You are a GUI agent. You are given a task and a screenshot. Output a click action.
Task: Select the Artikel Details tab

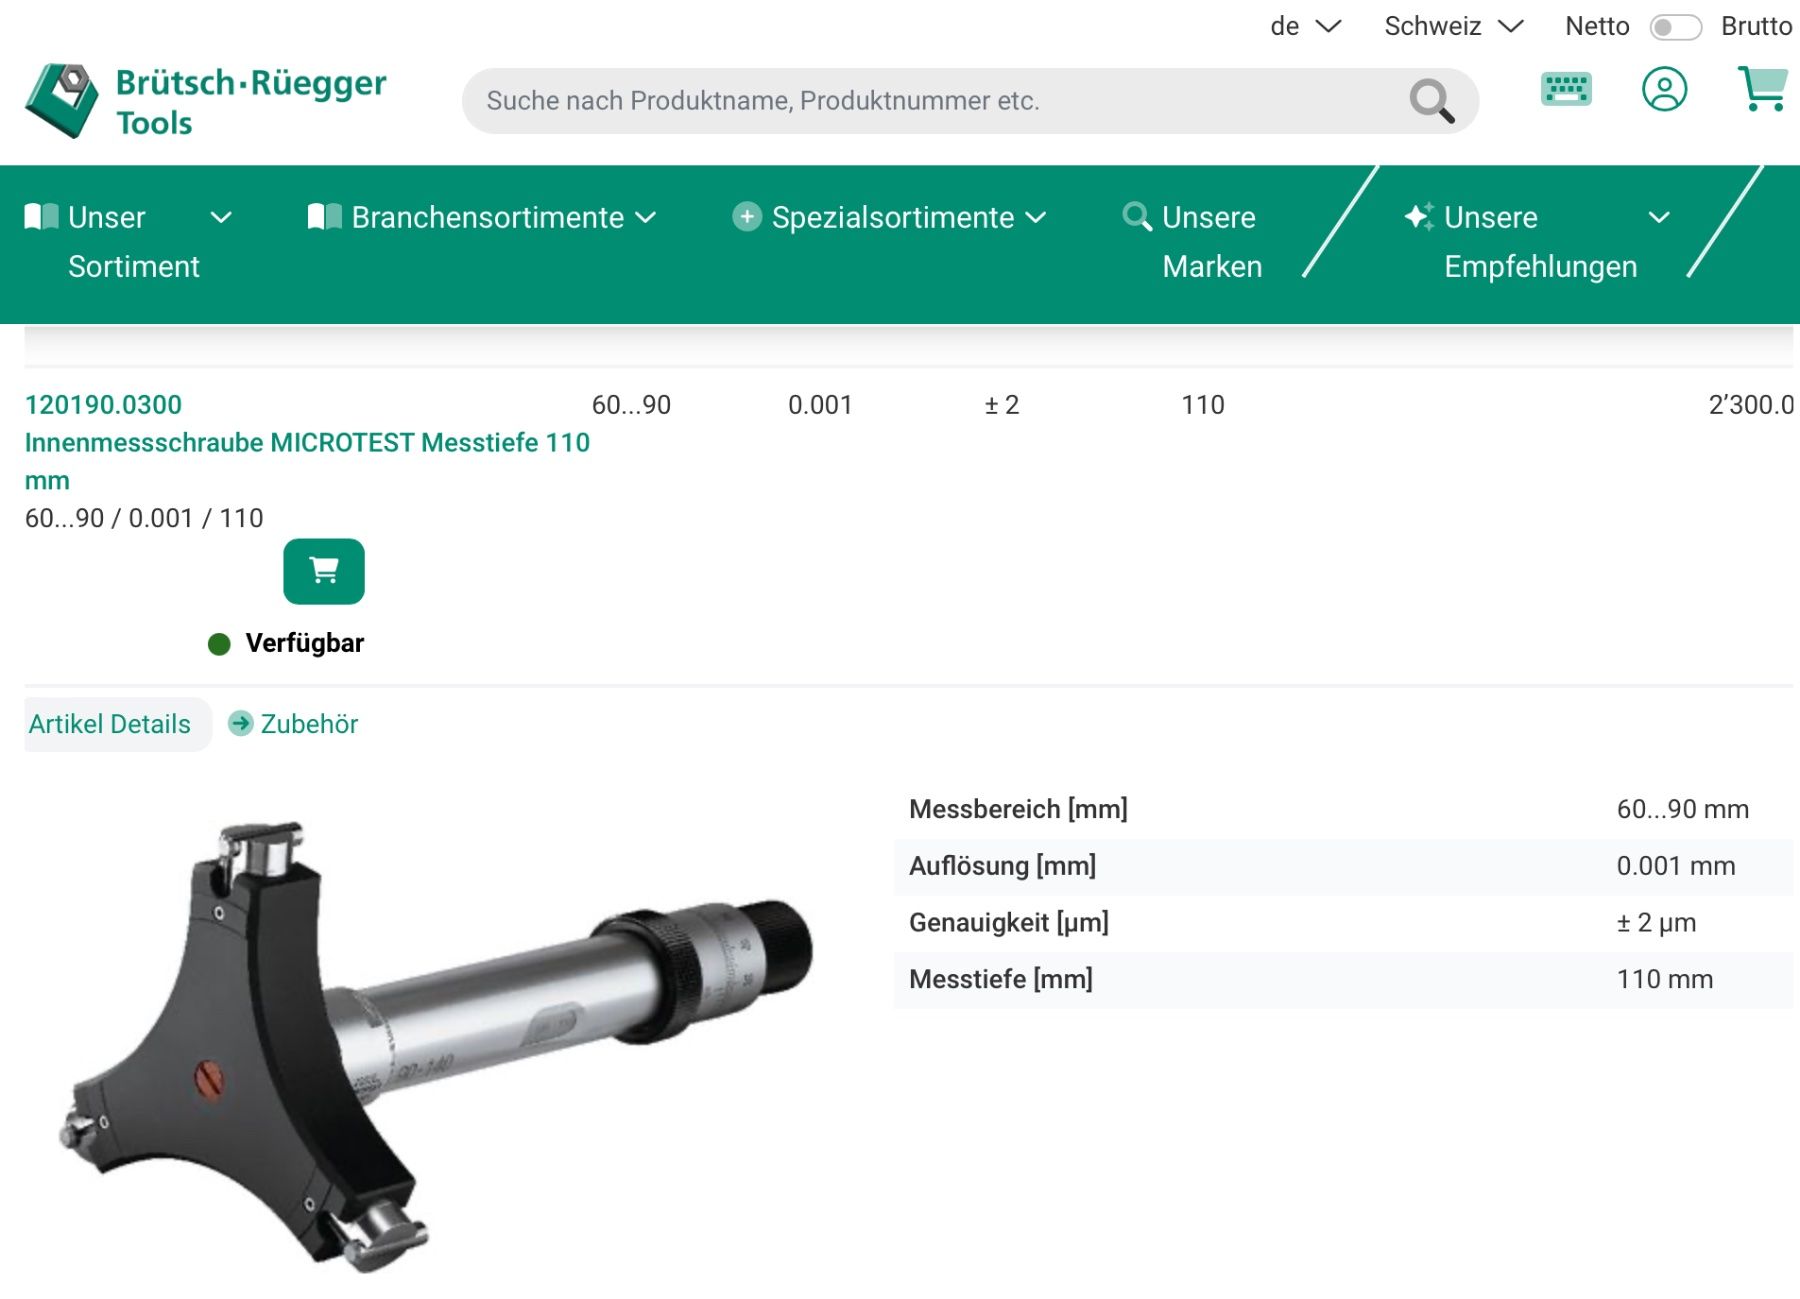(x=110, y=724)
